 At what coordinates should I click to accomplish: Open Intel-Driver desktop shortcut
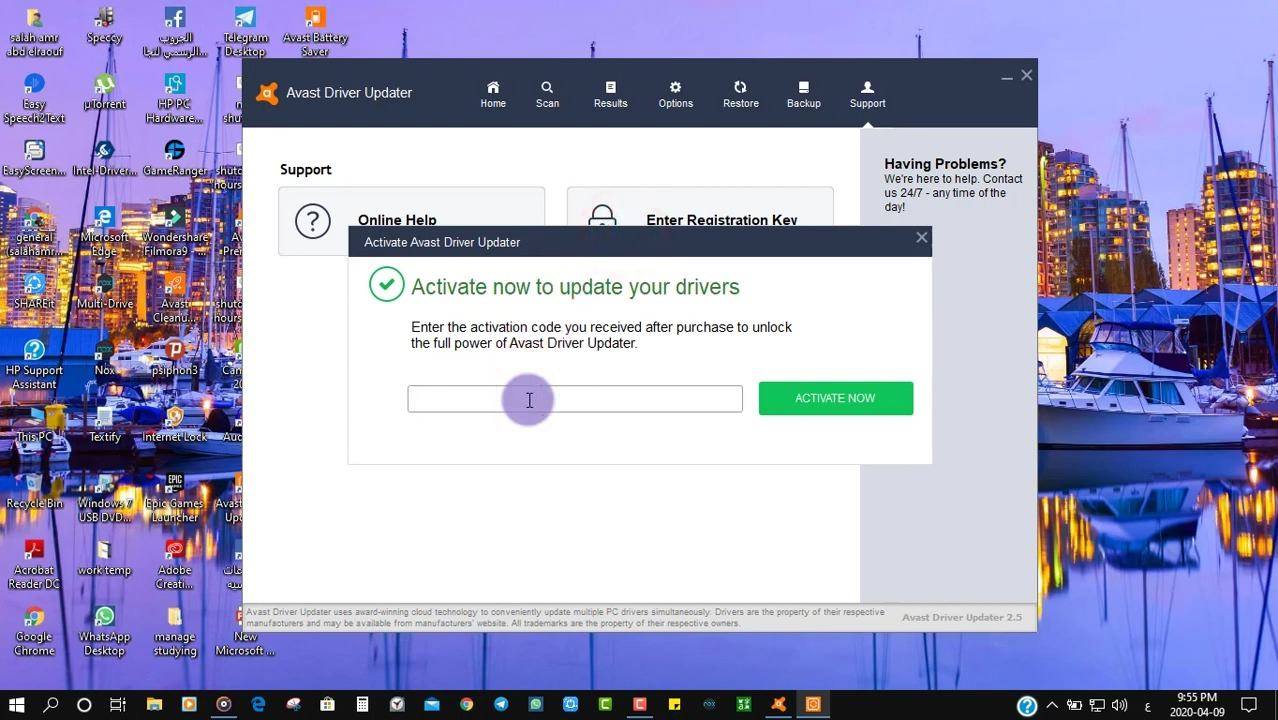[x=104, y=159]
